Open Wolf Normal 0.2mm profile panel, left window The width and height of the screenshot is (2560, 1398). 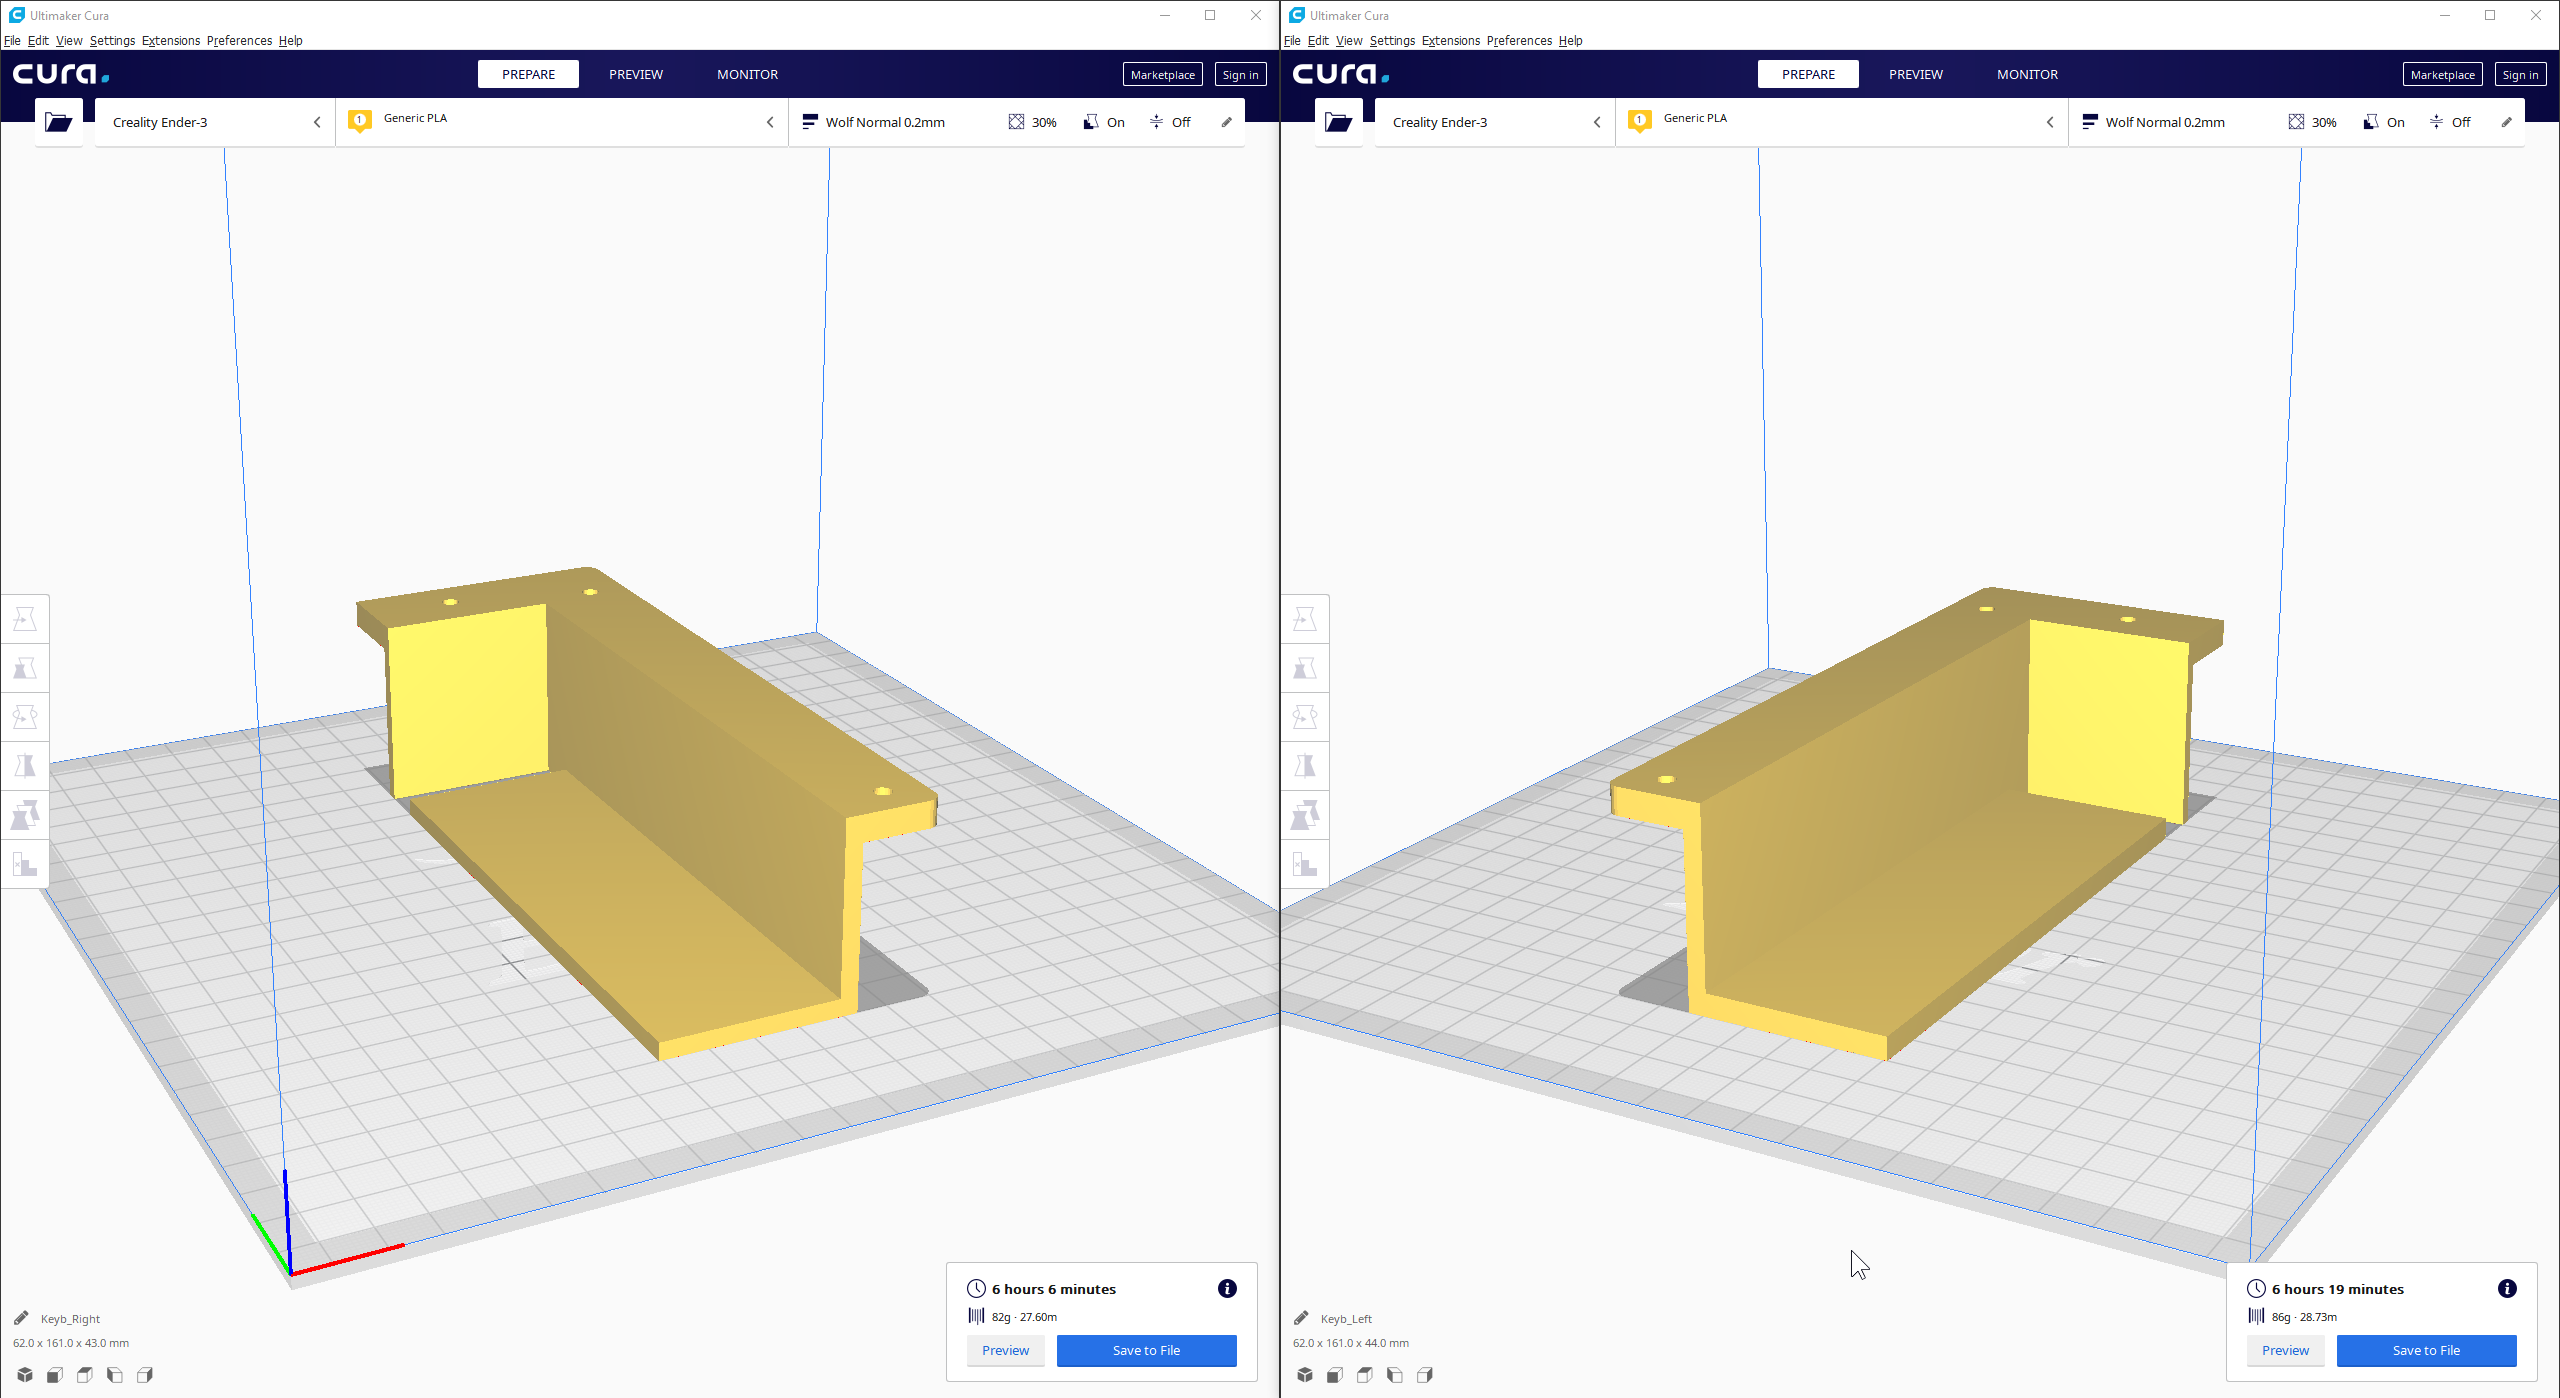click(1017, 122)
